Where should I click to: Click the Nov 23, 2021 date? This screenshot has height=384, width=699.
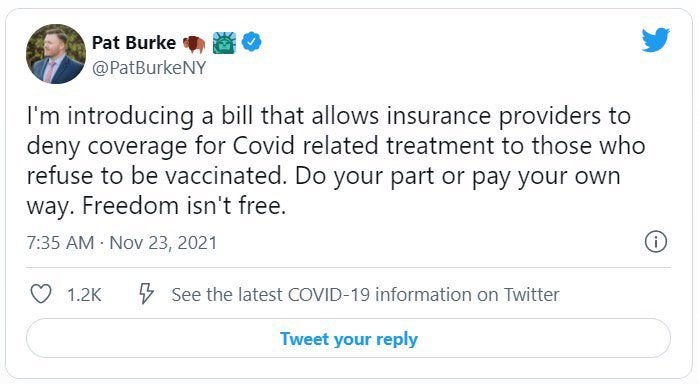[163, 243]
